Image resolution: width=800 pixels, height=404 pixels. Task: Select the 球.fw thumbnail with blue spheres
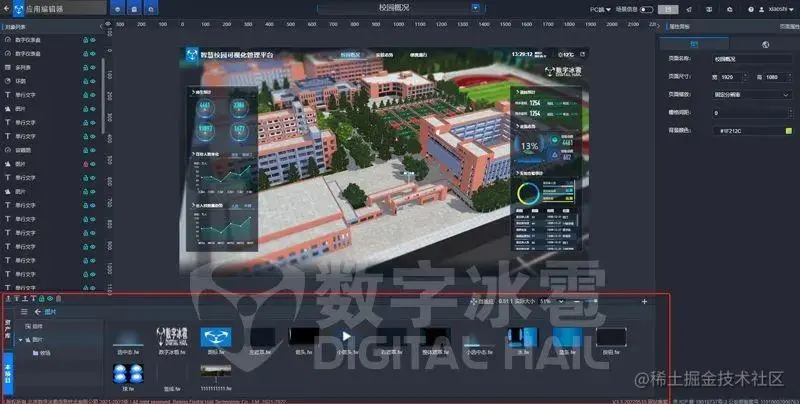point(128,377)
